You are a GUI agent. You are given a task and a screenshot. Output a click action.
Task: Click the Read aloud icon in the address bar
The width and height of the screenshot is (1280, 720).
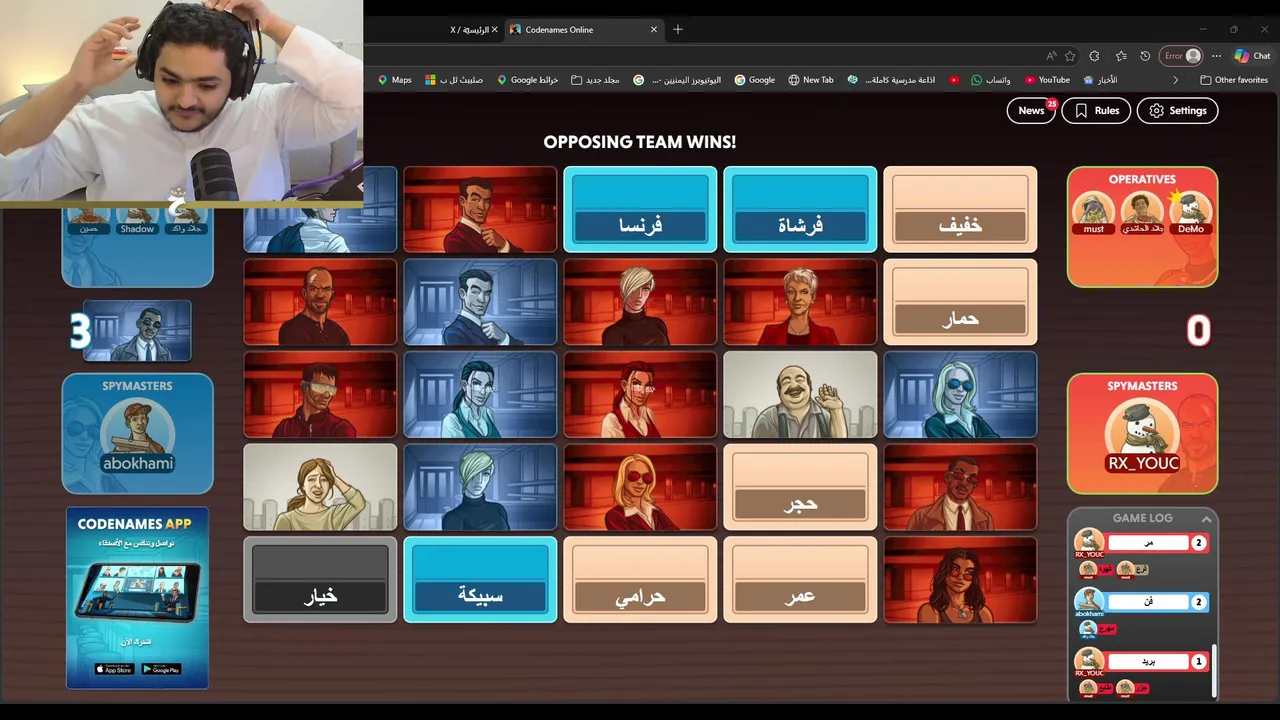(1051, 56)
